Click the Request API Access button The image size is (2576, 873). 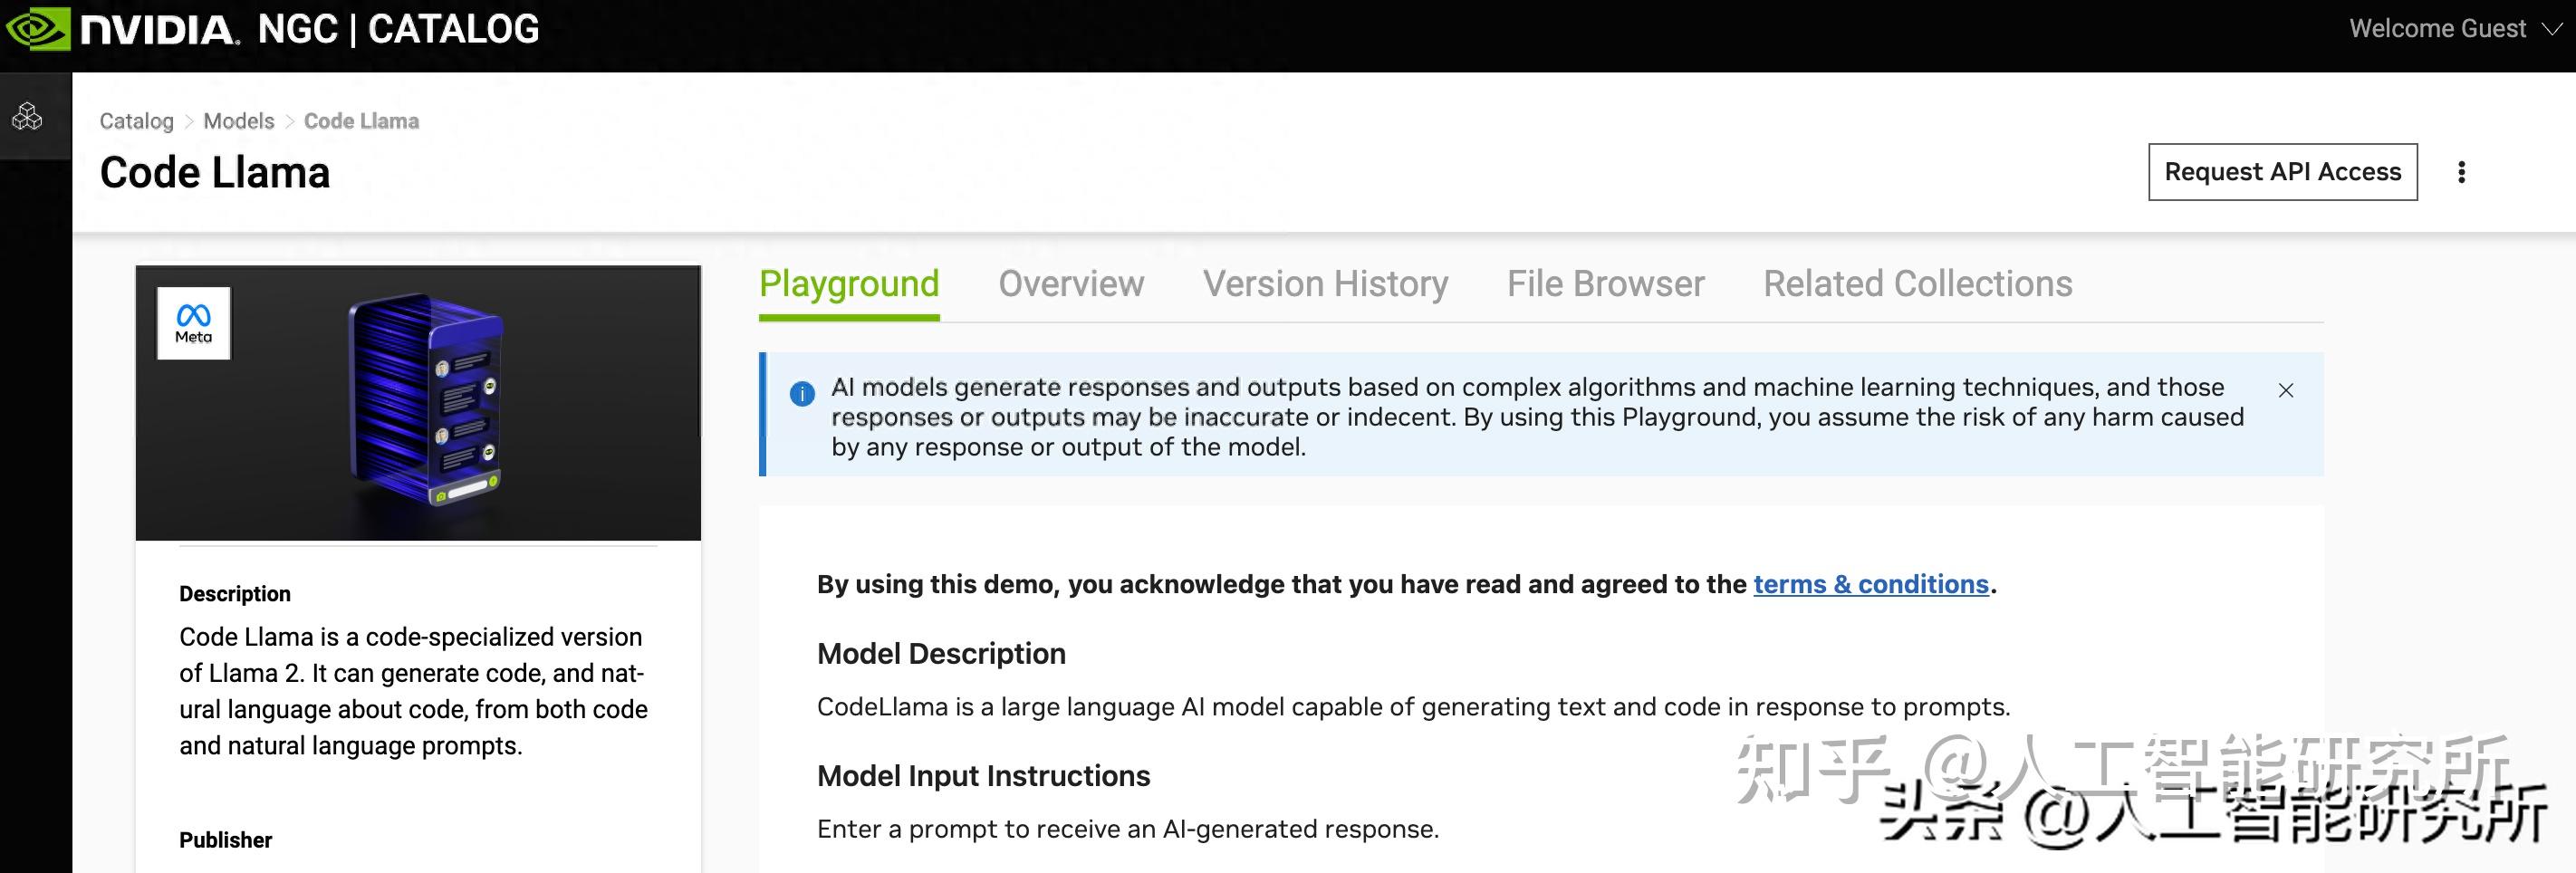pyautogui.click(x=2282, y=172)
